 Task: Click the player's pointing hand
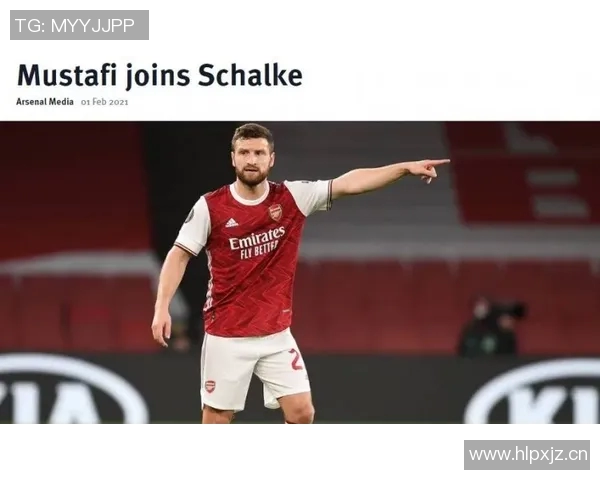tap(432, 169)
